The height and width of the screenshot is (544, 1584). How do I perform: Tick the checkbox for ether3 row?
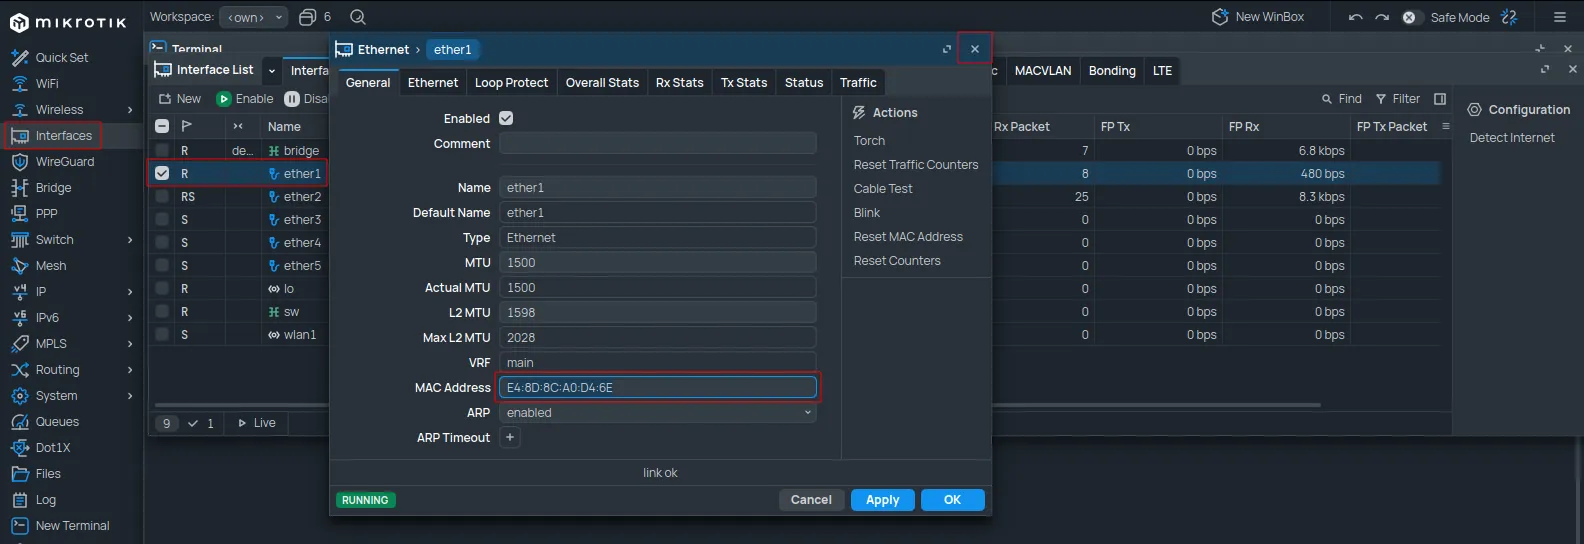162,220
